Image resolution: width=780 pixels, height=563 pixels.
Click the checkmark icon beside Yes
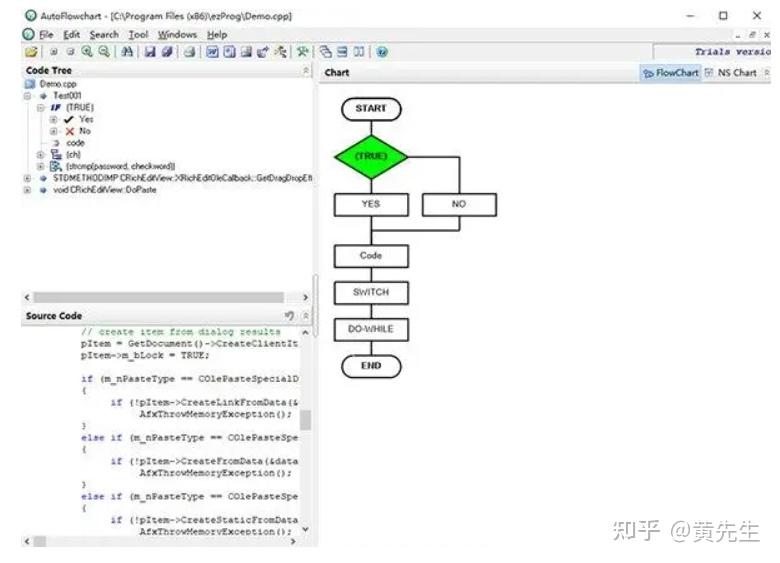coord(69,119)
